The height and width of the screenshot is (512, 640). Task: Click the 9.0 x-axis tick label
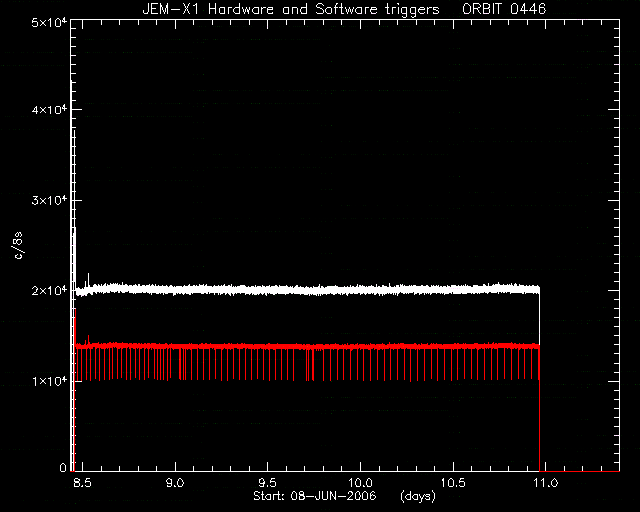[175, 483]
